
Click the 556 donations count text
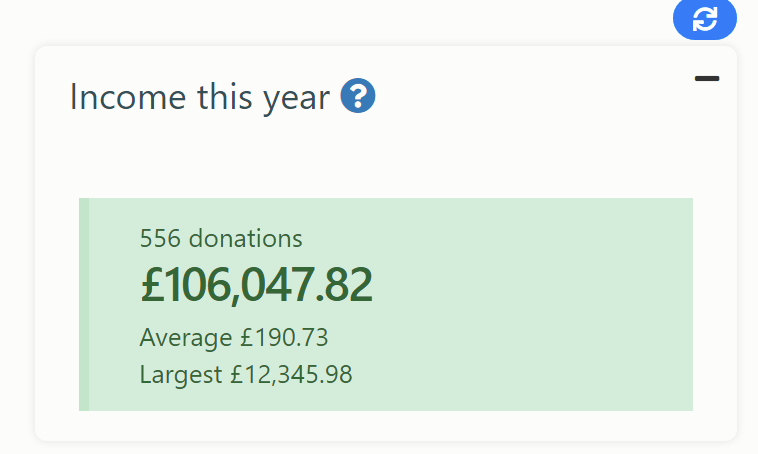click(x=221, y=238)
